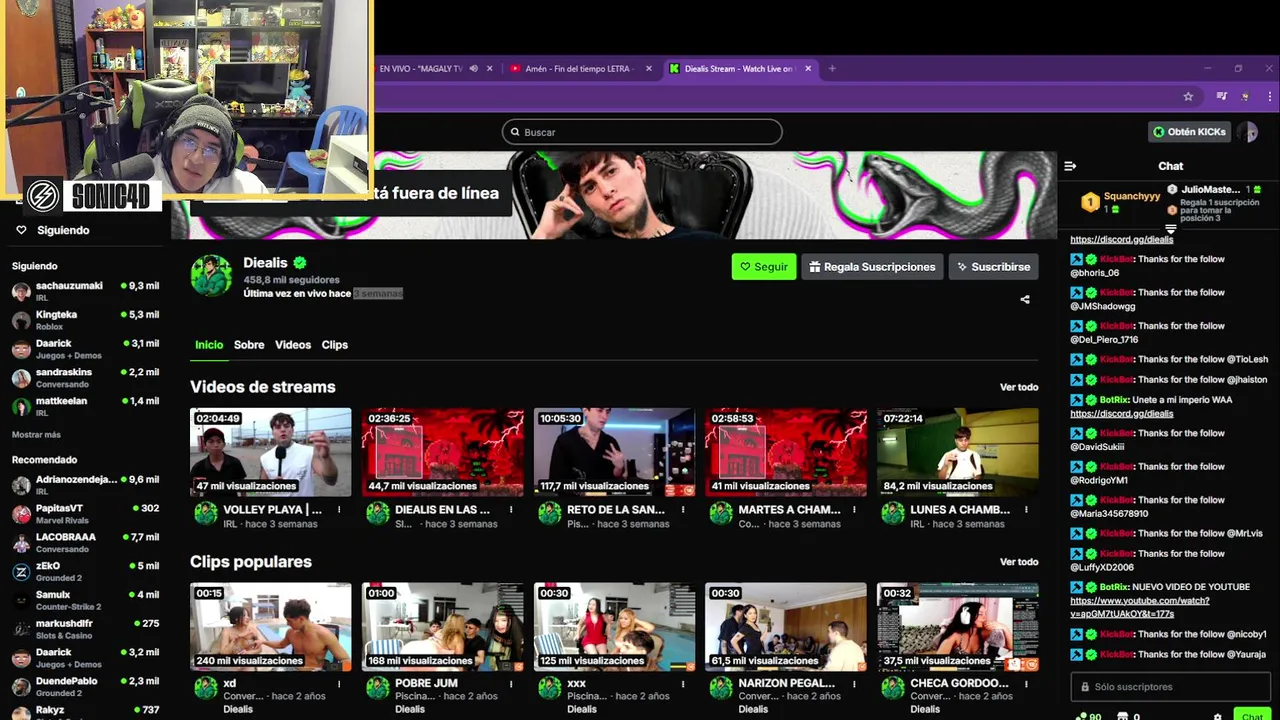Switch to the EN VIVO MAGALY TV browser tab

pos(435,68)
